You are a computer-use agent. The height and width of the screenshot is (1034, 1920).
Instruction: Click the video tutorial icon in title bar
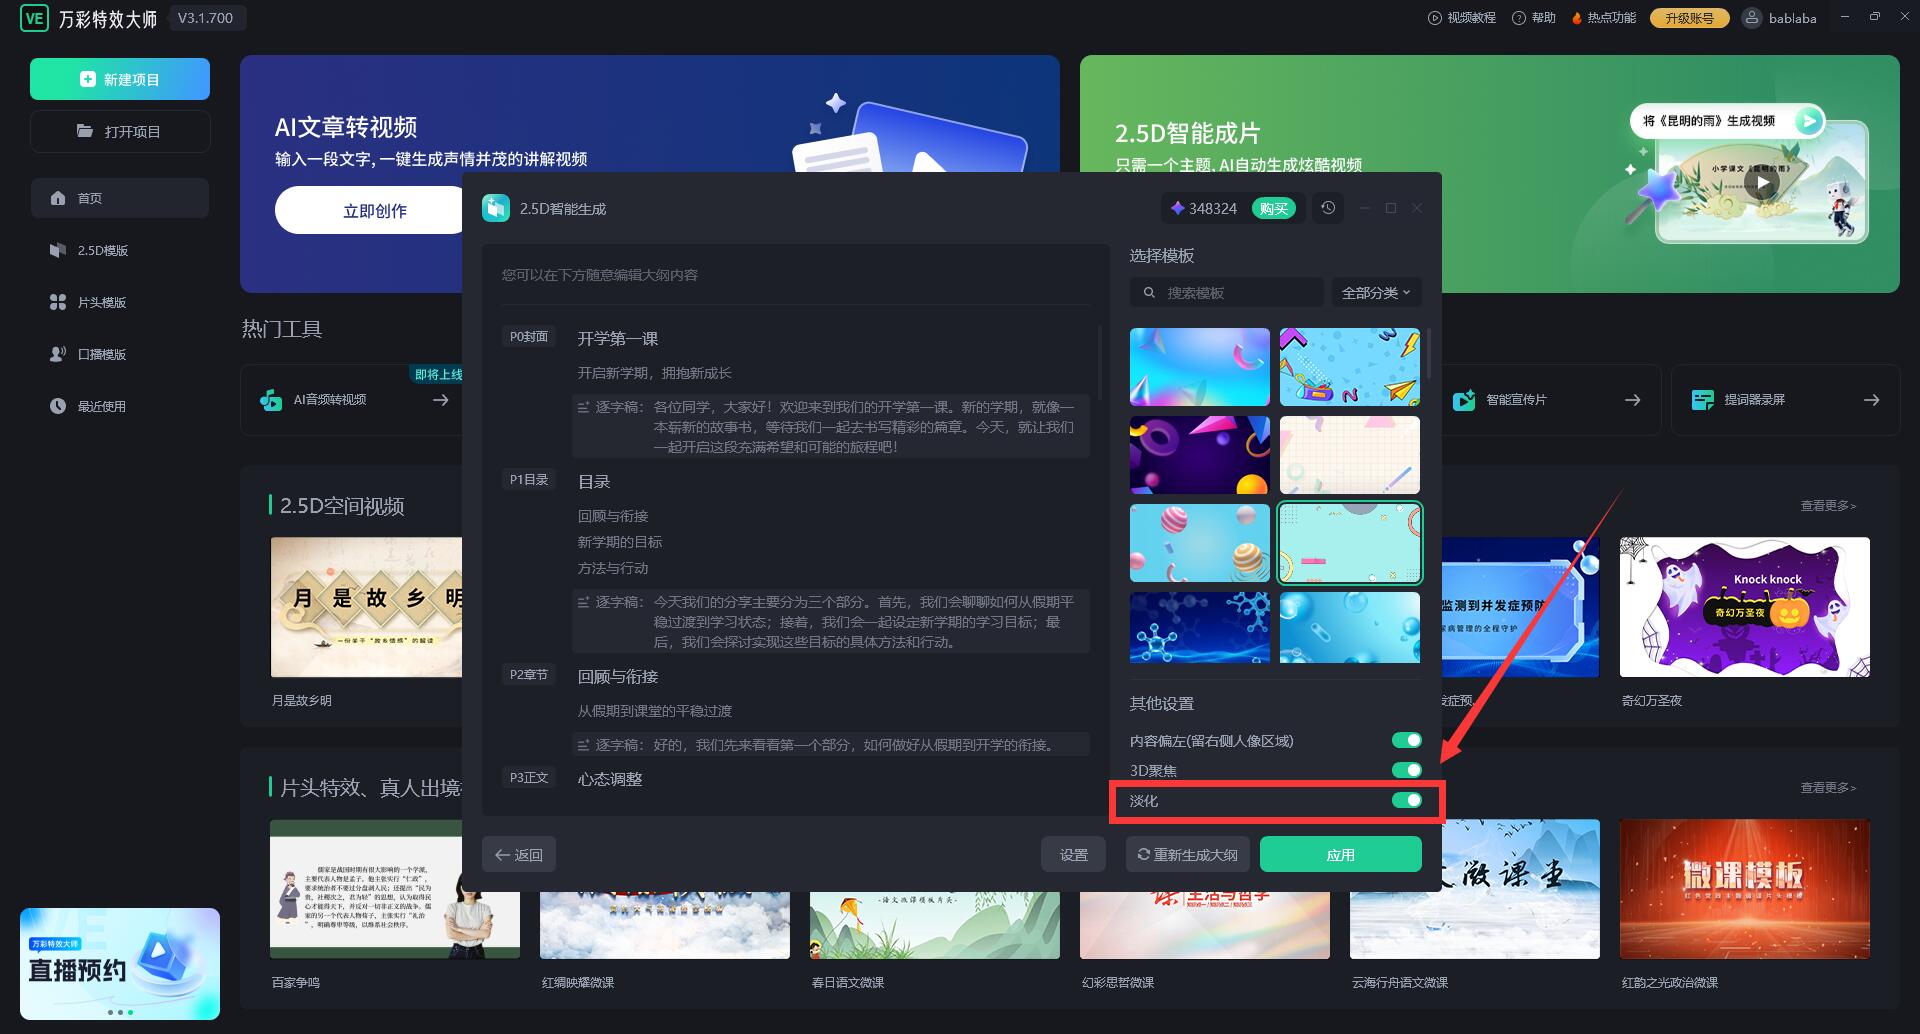click(x=1435, y=18)
